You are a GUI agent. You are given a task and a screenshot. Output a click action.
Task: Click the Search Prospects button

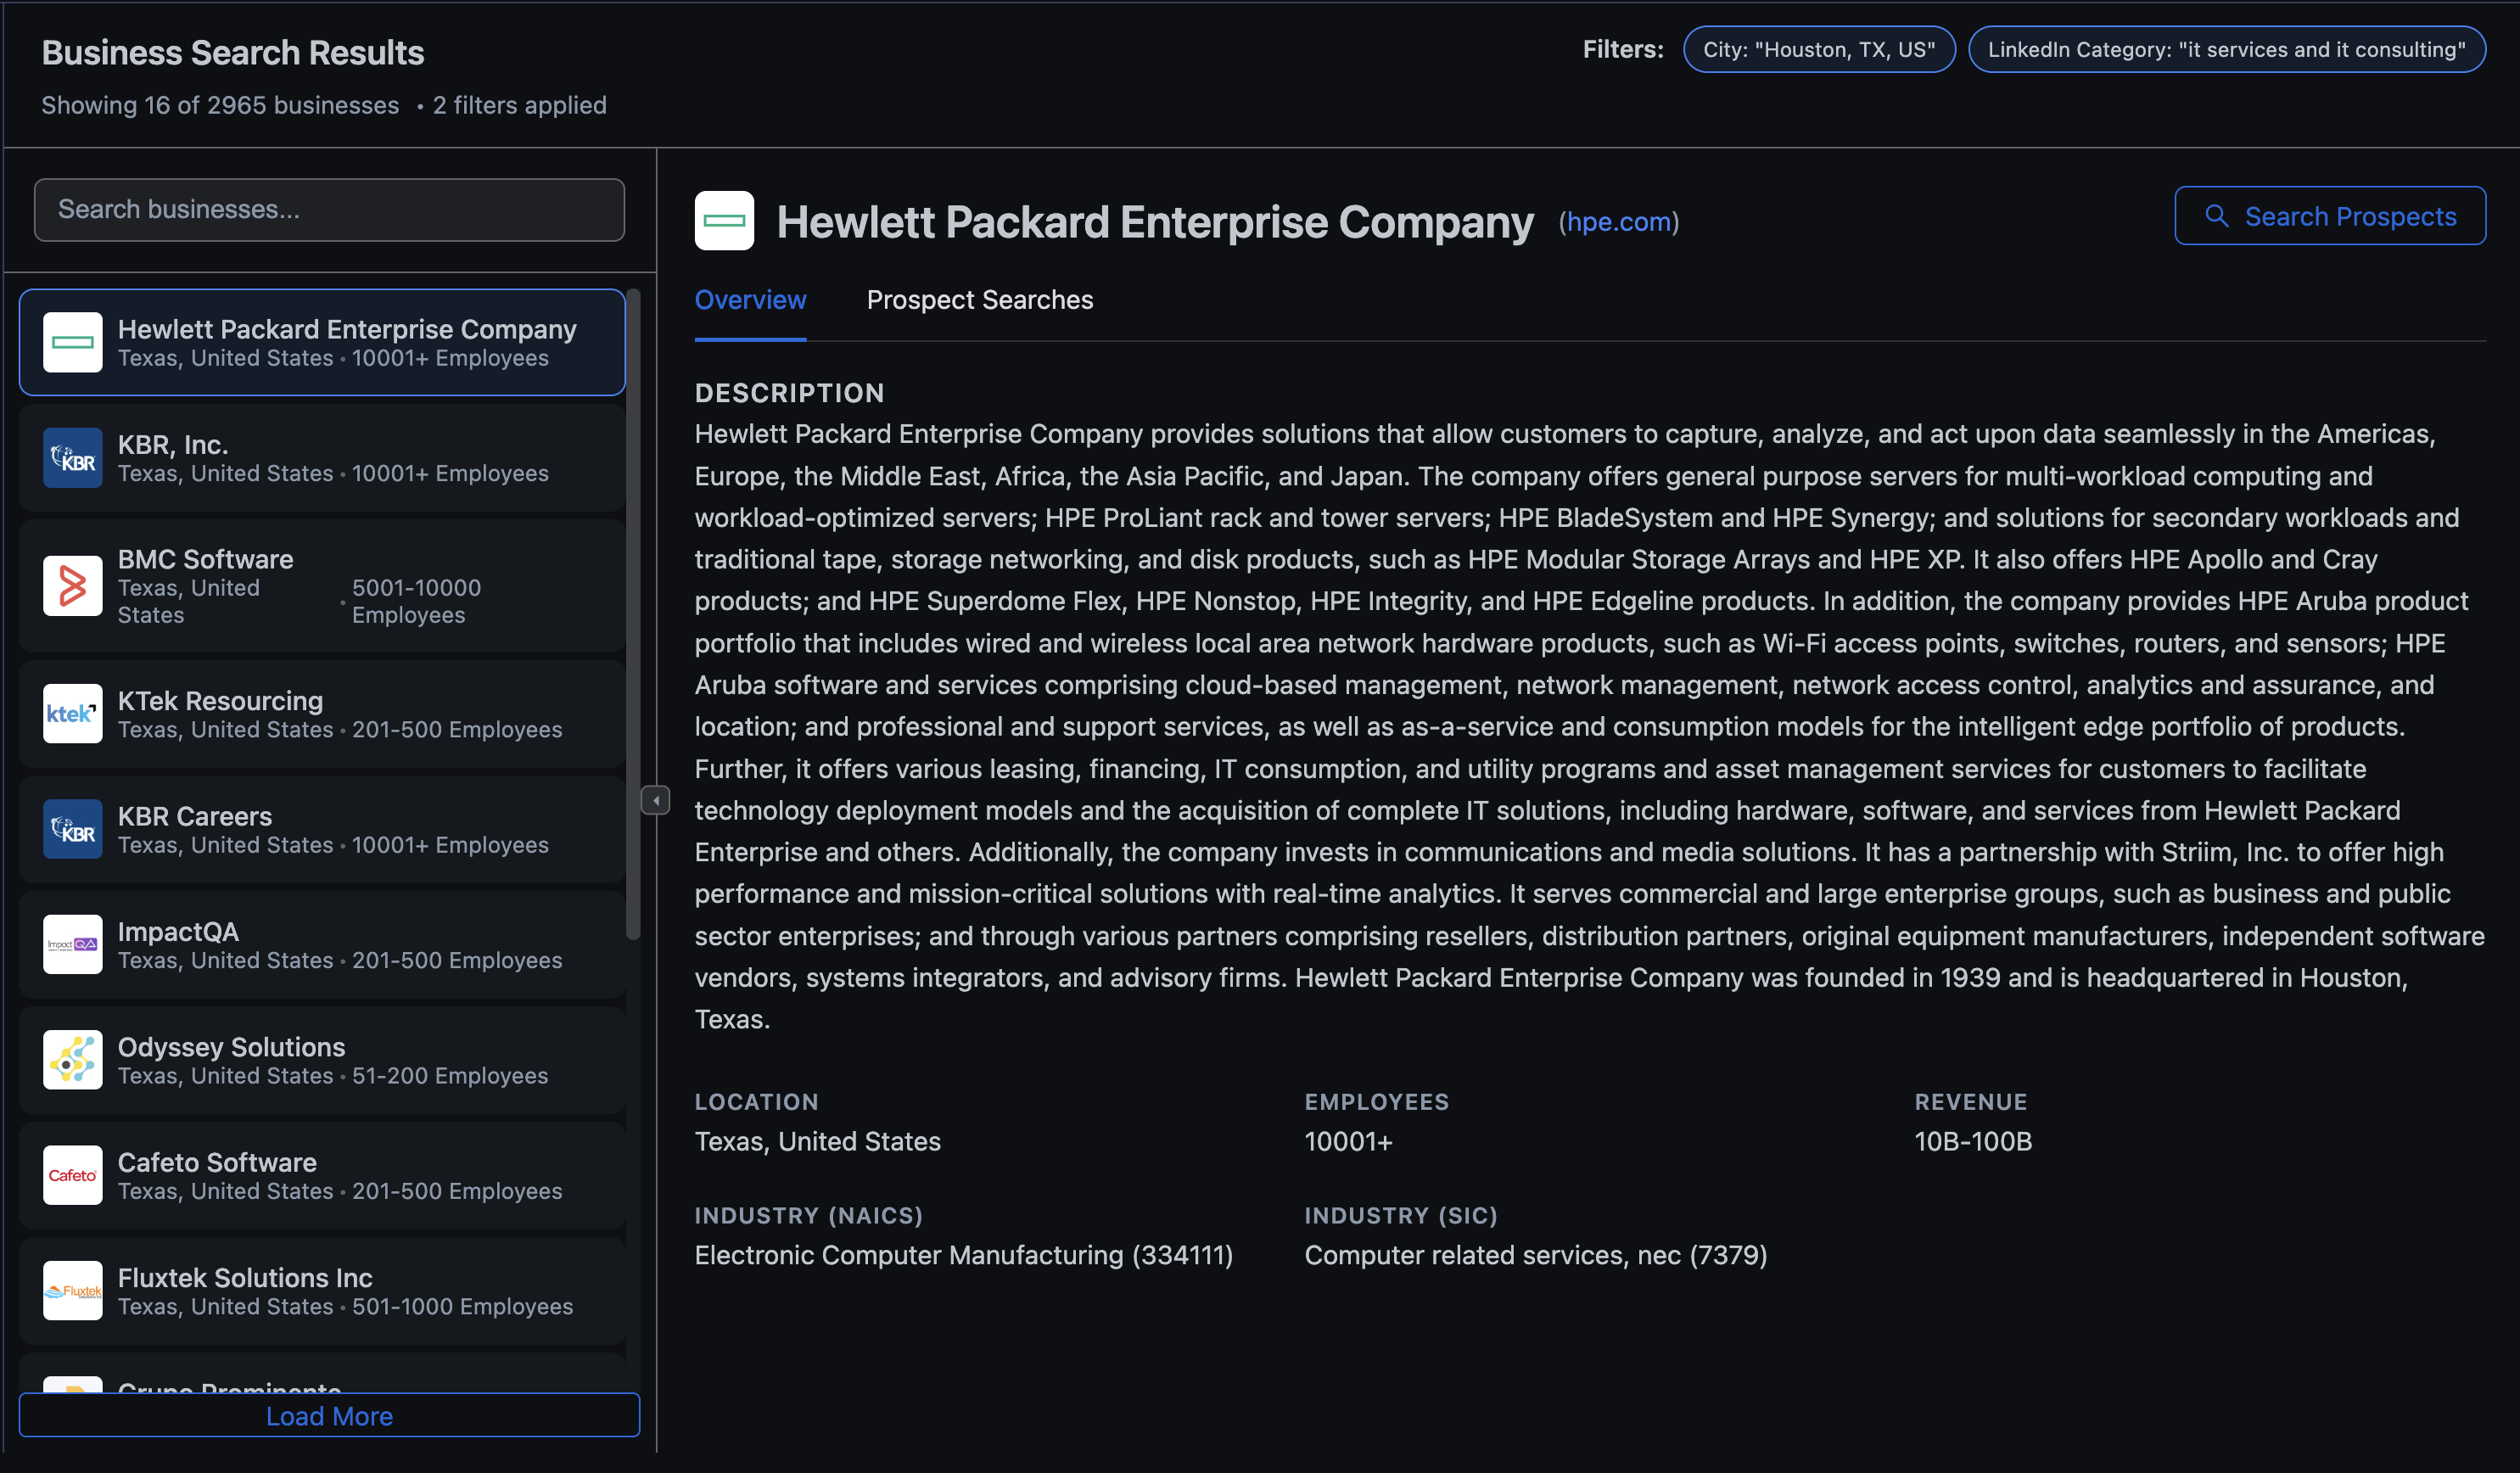click(x=2330, y=216)
